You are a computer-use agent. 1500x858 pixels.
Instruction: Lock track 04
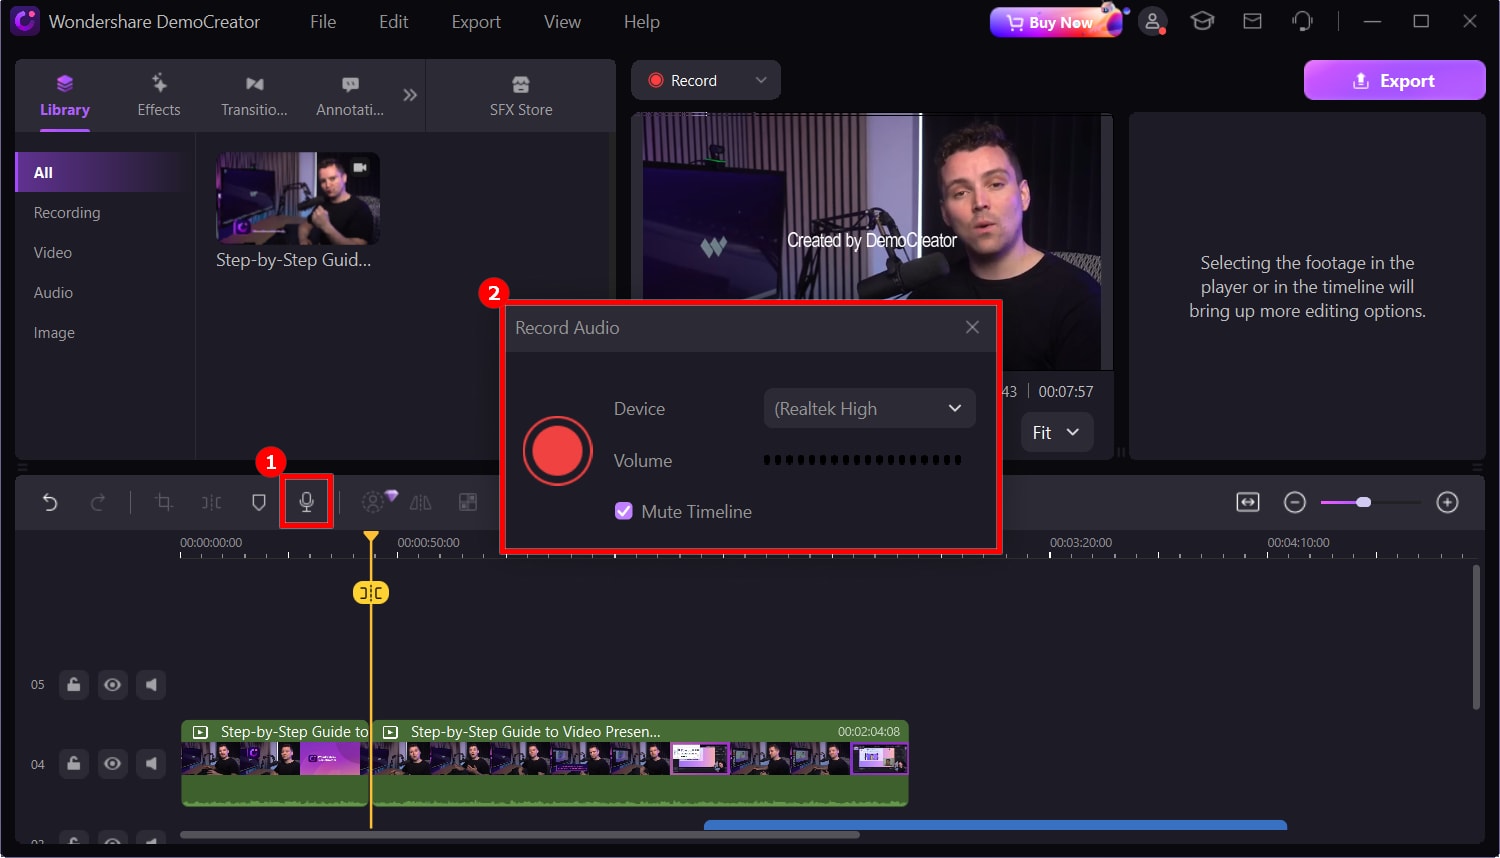(74, 764)
